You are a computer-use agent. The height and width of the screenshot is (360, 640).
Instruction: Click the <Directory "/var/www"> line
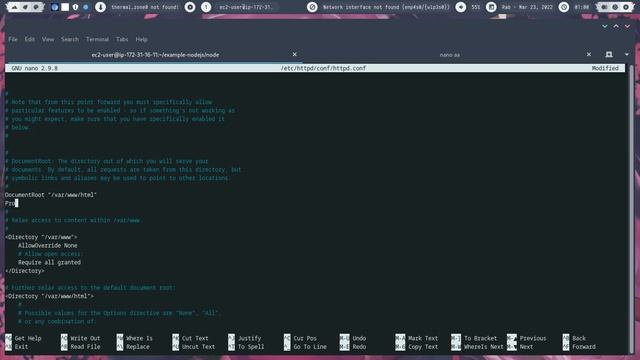pos(41,237)
